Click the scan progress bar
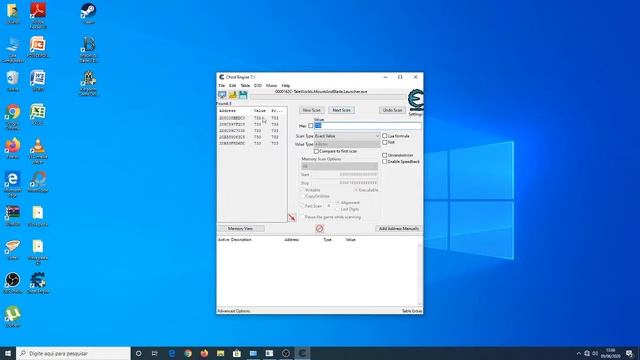 click(329, 98)
